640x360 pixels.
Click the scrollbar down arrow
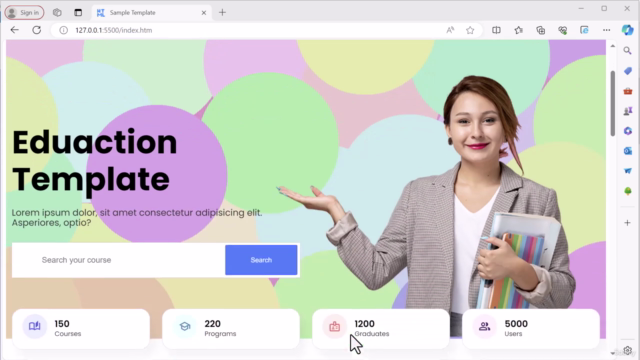pos(613,353)
